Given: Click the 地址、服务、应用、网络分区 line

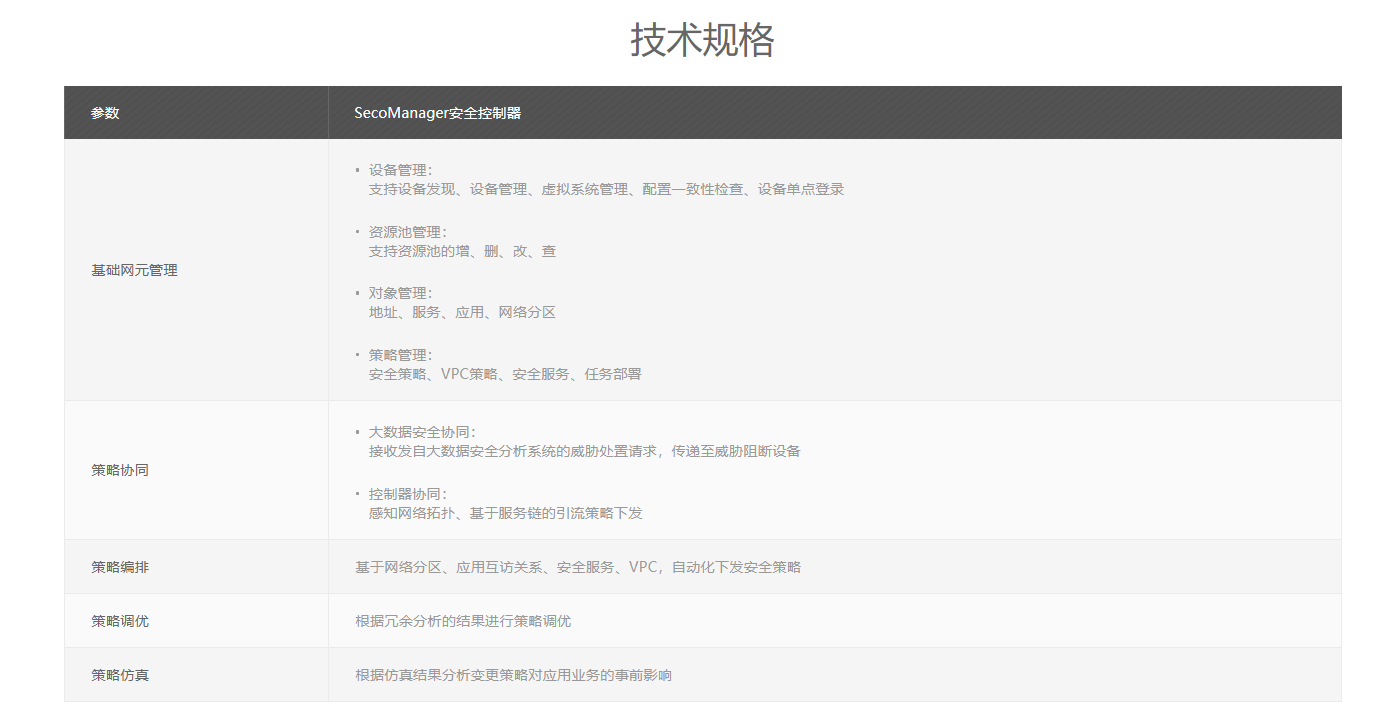Looking at the screenshot, I should tap(462, 312).
